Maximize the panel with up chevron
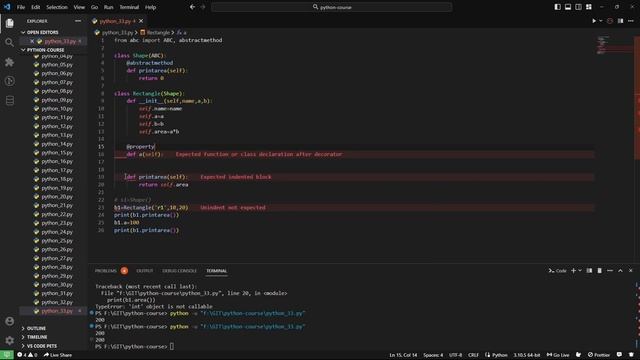This screenshot has height=360, width=640. tap(620, 271)
